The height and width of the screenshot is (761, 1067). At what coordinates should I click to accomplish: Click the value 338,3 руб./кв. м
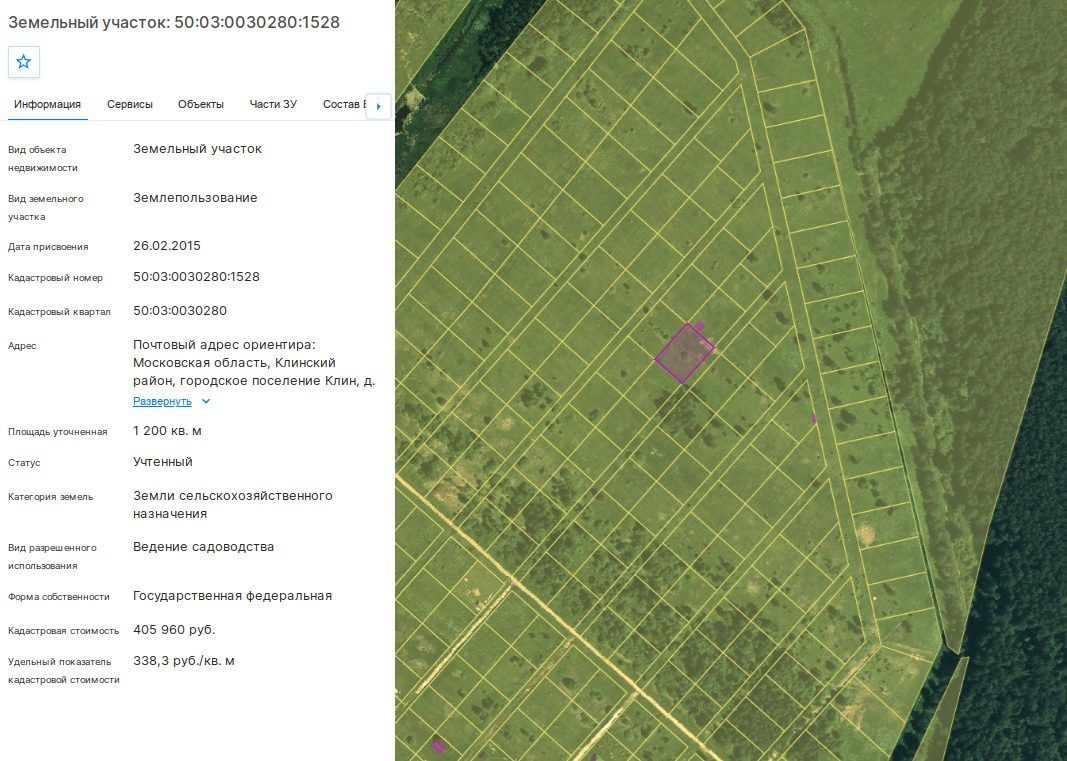click(184, 661)
